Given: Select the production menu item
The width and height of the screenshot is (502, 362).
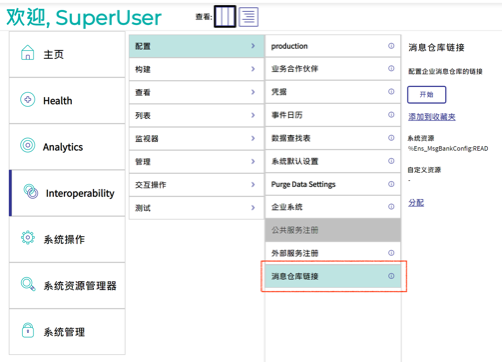Looking at the screenshot, I should 333,46.
